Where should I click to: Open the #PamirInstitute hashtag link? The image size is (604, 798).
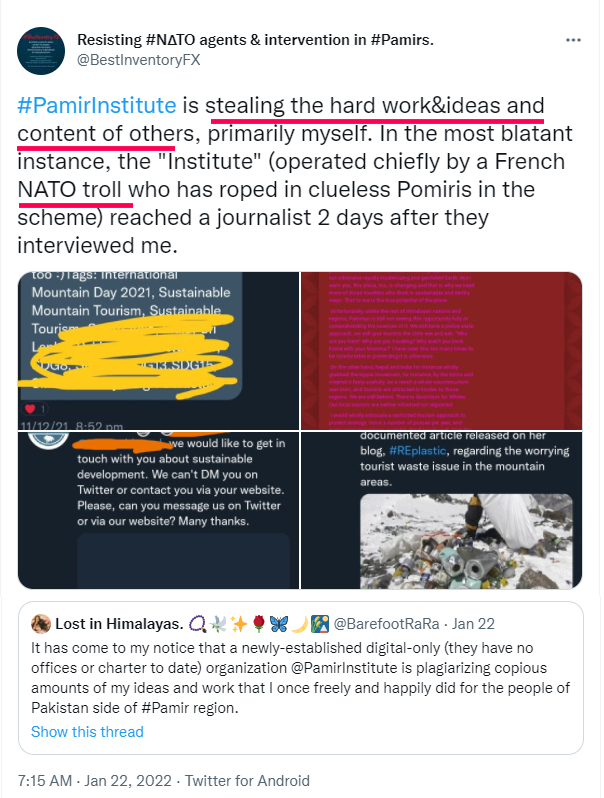tap(97, 105)
